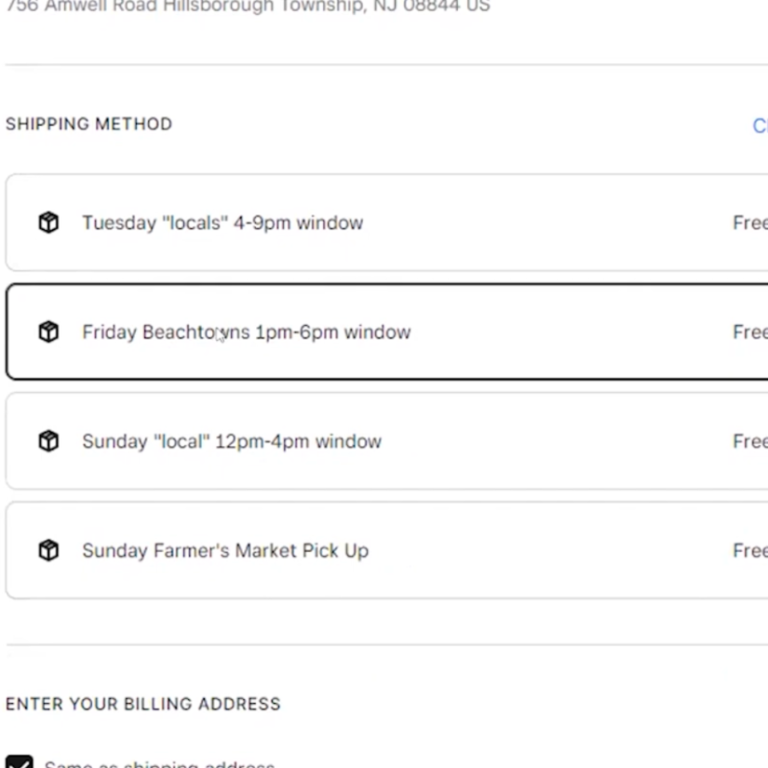The height and width of the screenshot is (768, 768).
Task: Click the "Same as shipping address" label text
Action: (160, 764)
